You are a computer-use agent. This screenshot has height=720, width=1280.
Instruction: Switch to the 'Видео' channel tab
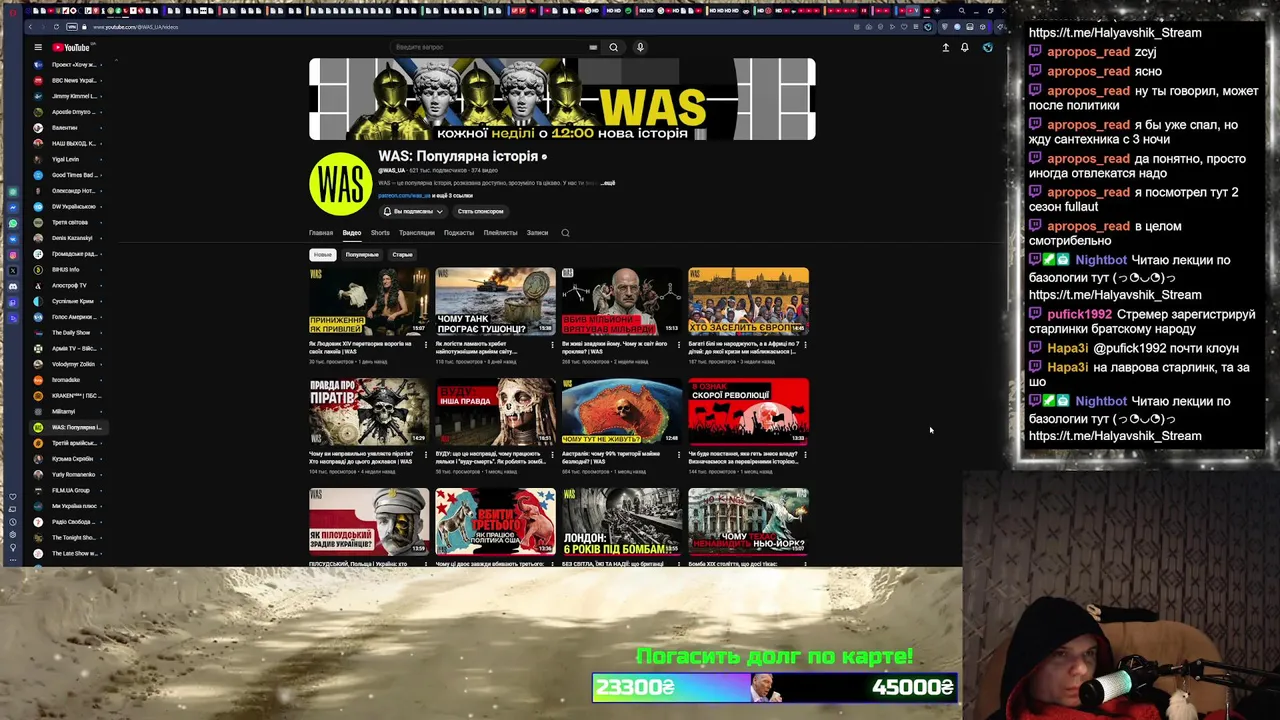(x=352, y=233)
